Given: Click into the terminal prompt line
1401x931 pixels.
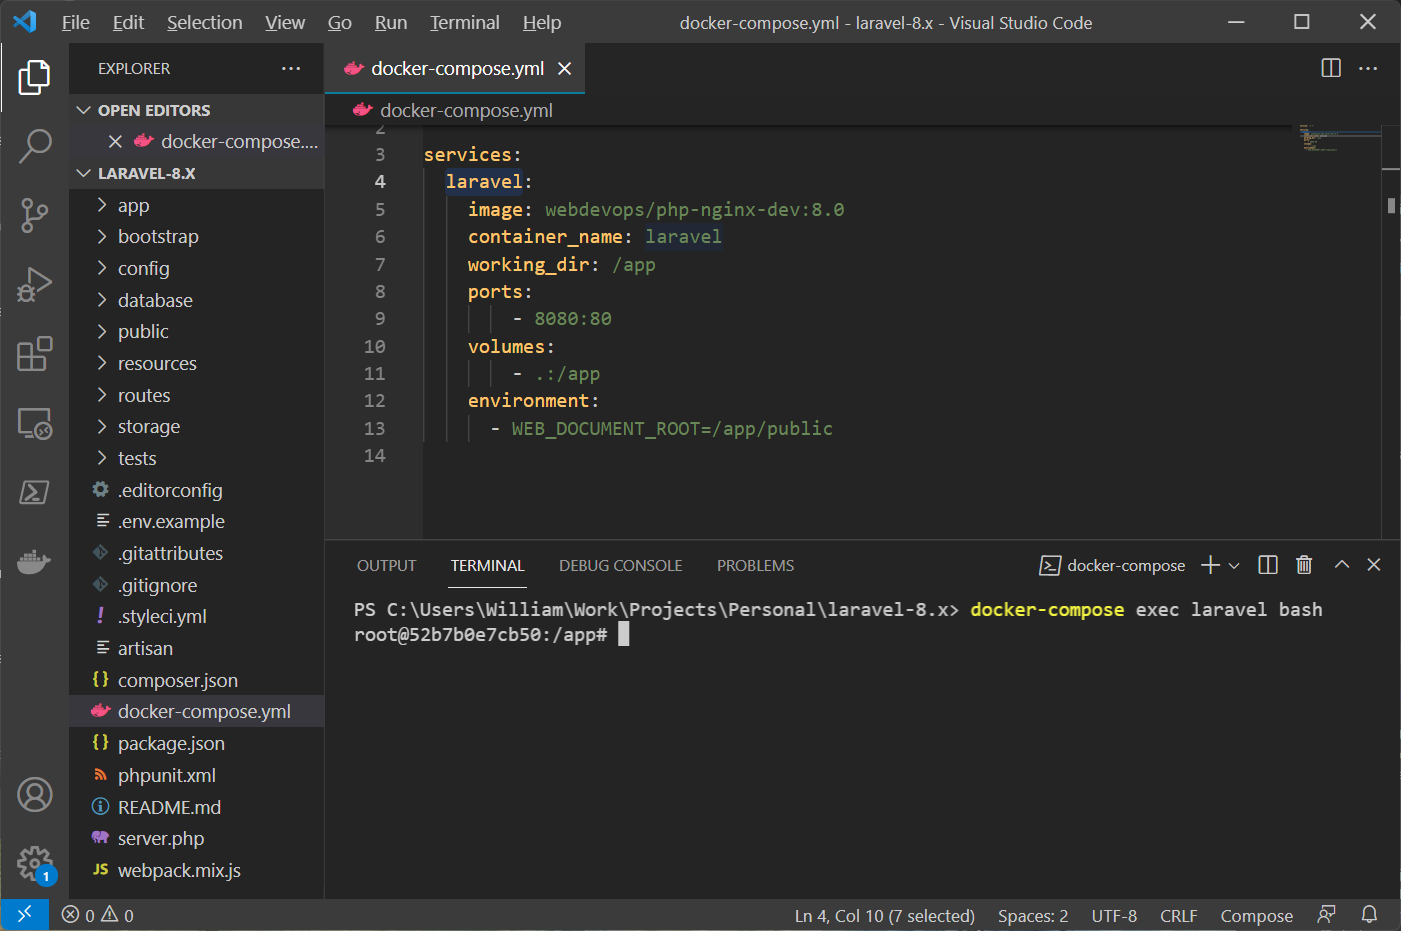Looking at the screenshot, I should click(490, 634).
